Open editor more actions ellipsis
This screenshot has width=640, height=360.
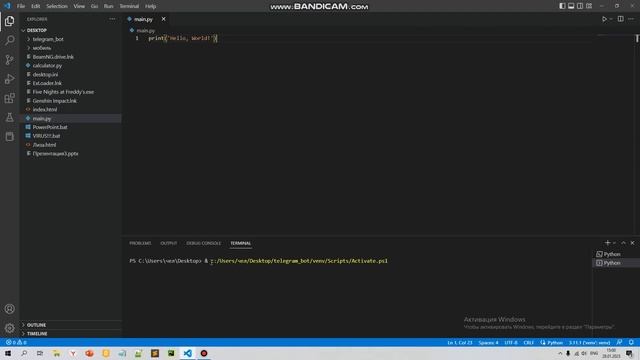pos(631,19)
